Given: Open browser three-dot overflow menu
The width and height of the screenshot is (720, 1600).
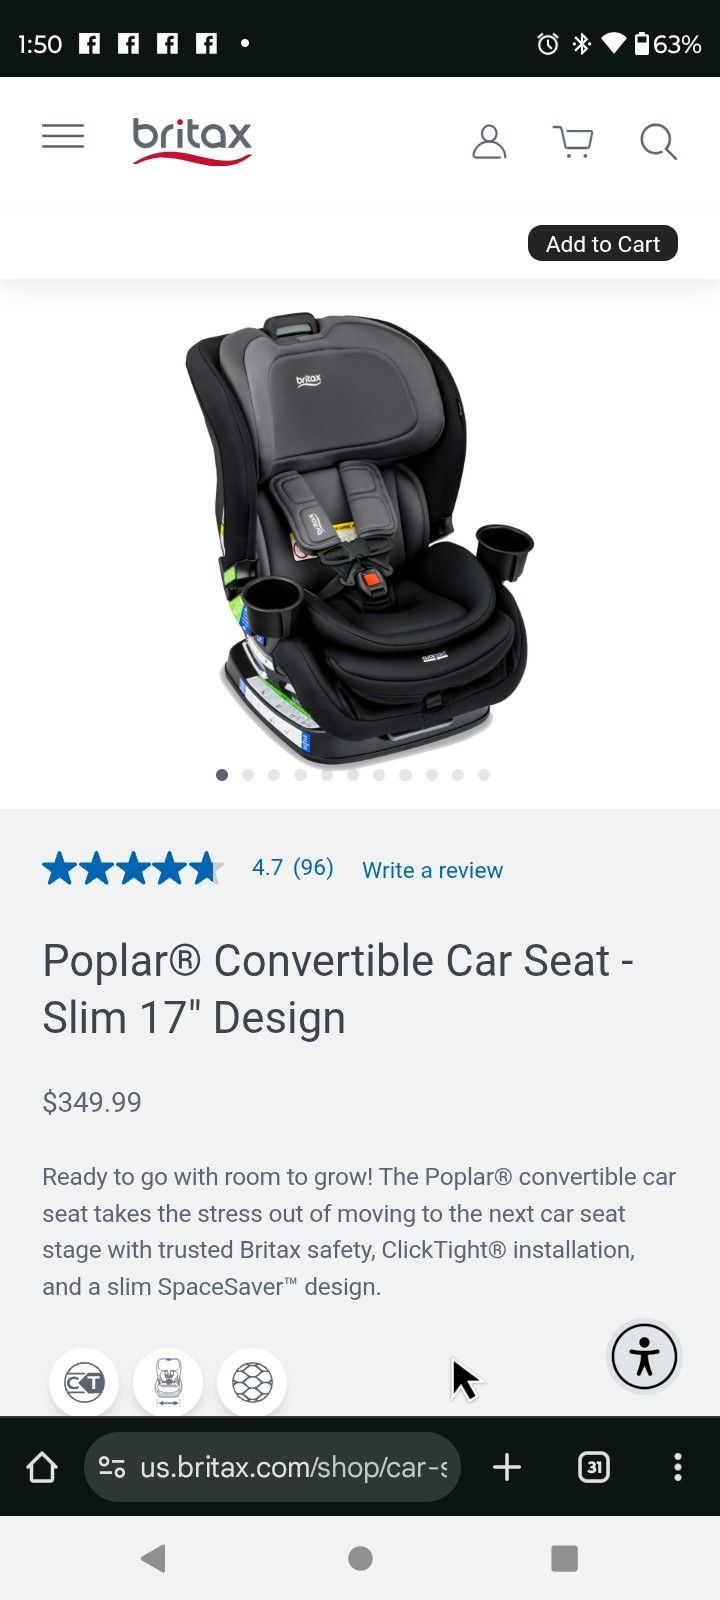Looking at the screenshot, I should [x=678, y=1467].
